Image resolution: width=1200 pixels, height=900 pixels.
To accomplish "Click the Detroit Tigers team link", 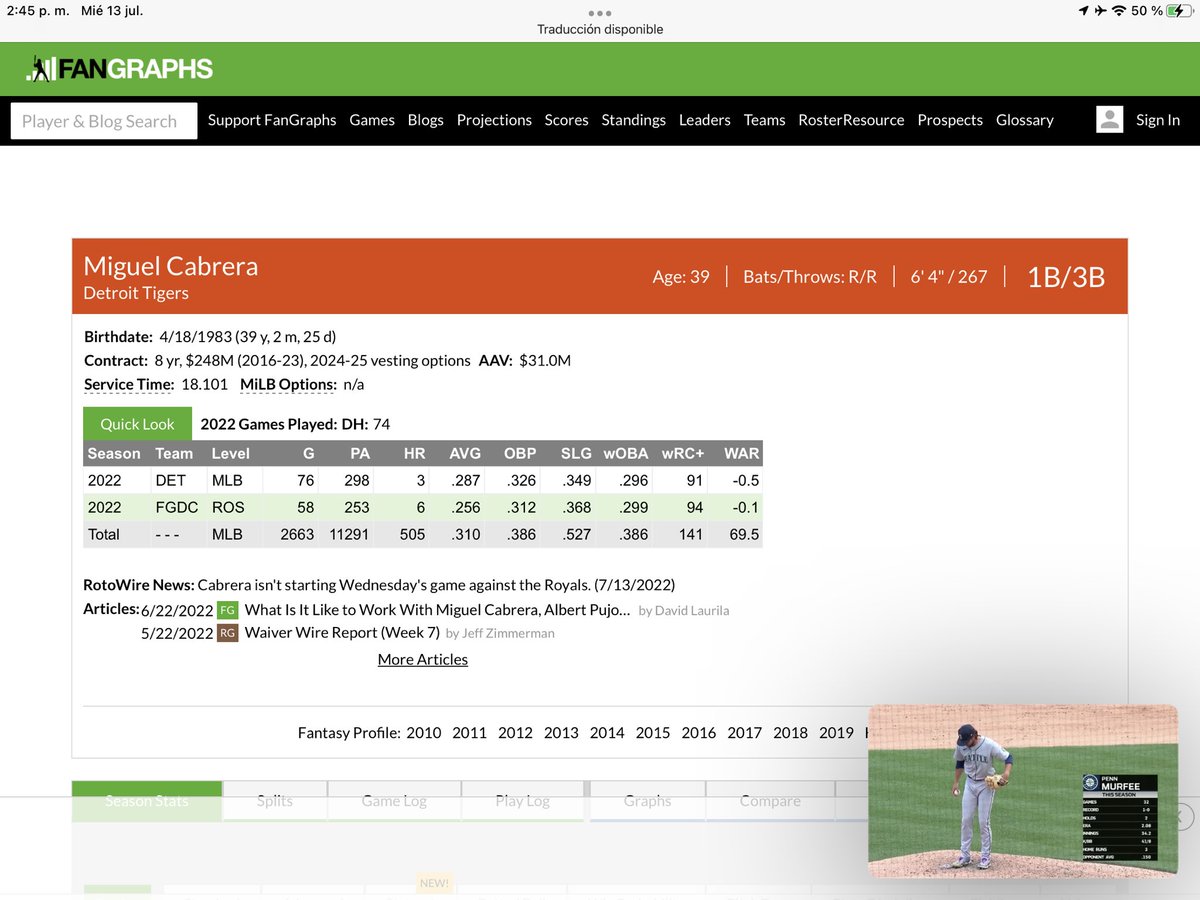I will pos(136,293).
